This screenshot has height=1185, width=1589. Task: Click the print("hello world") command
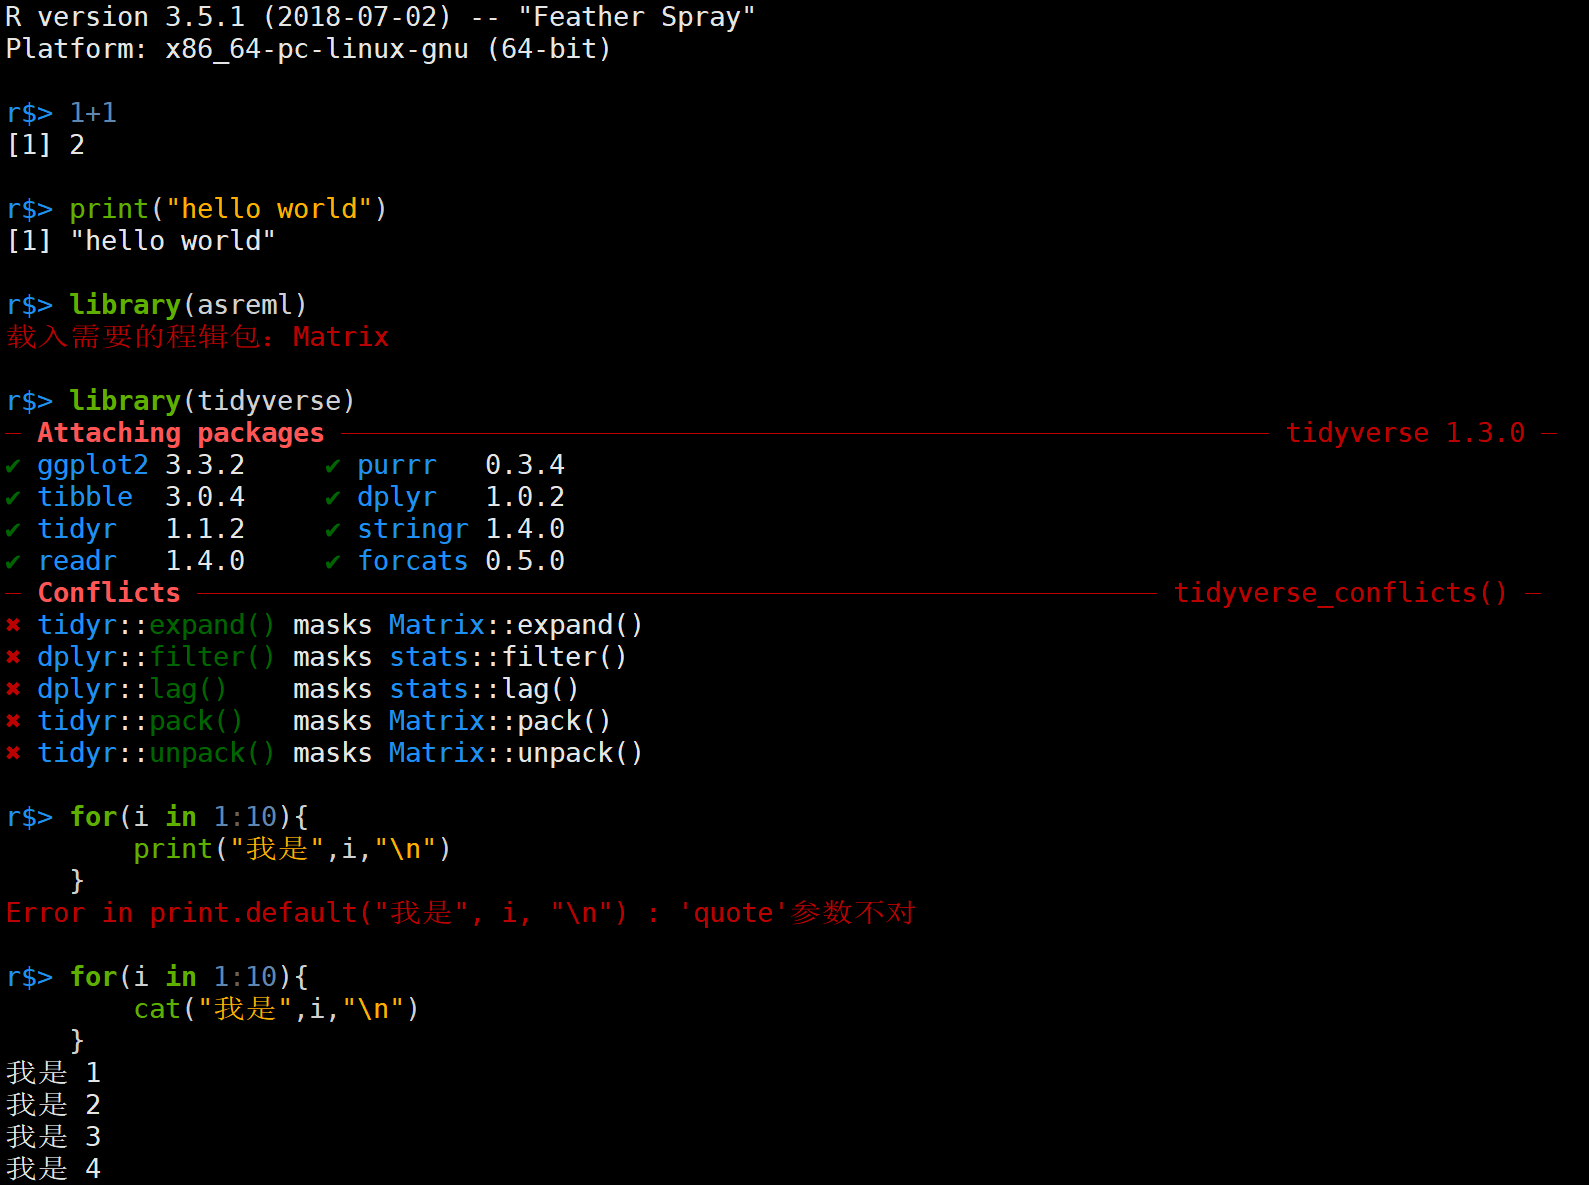pos(228,209)
